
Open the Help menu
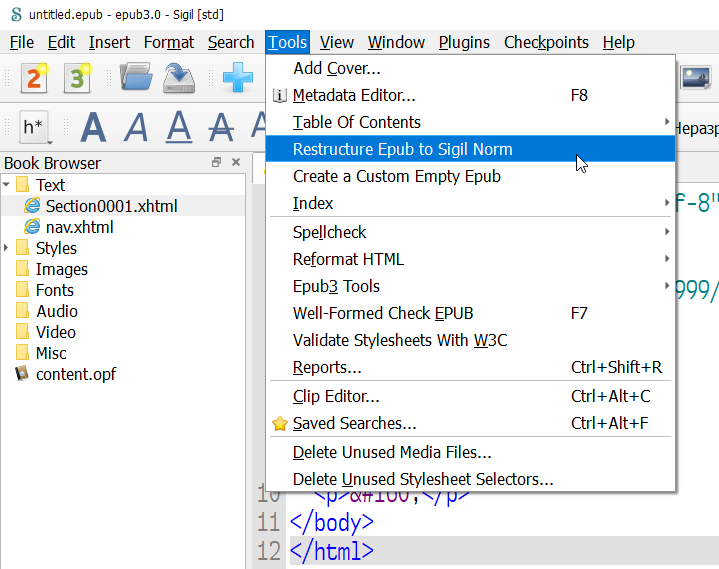point(619,42)
